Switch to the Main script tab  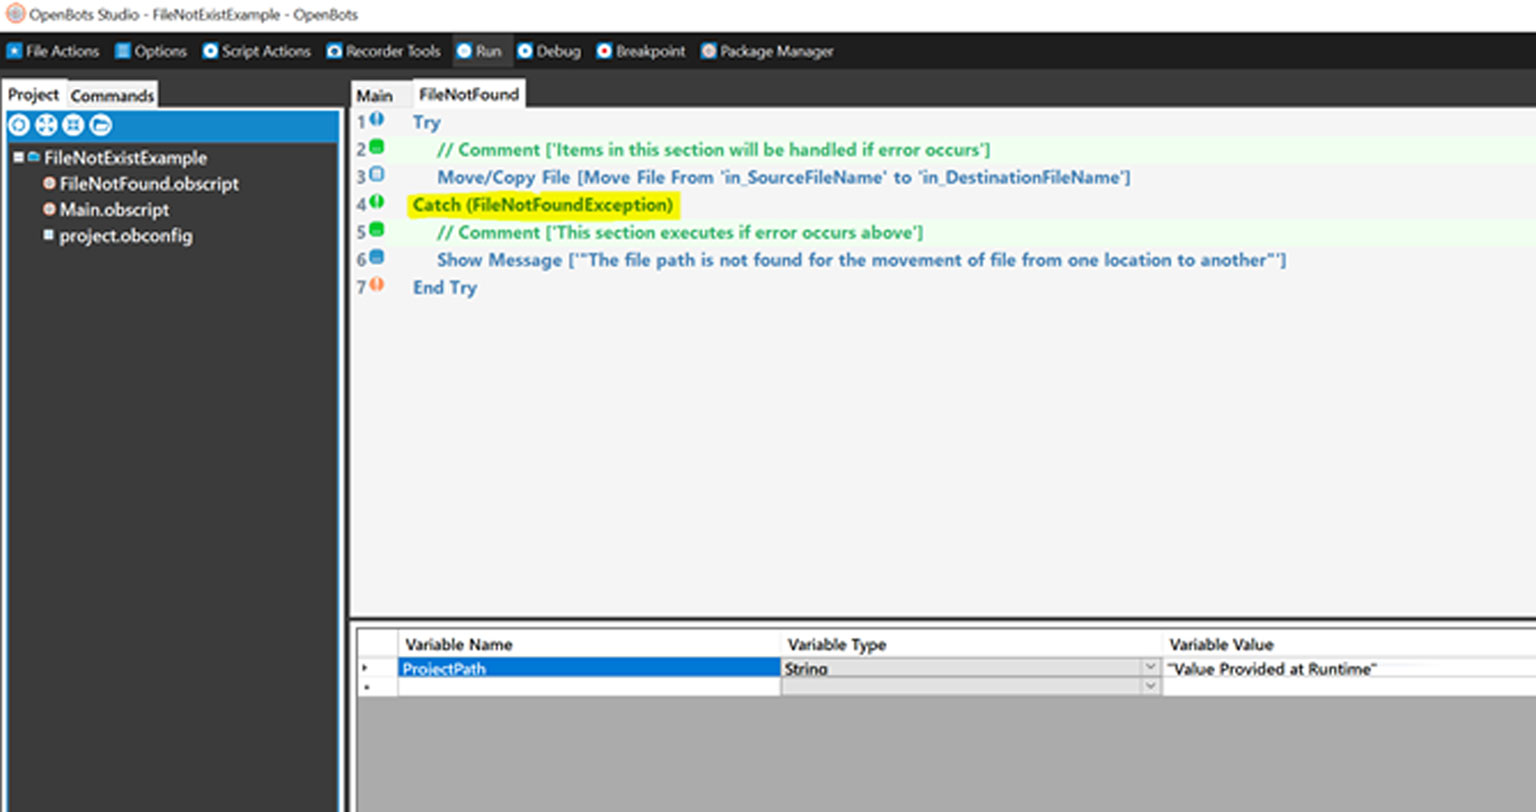point(374,96)
